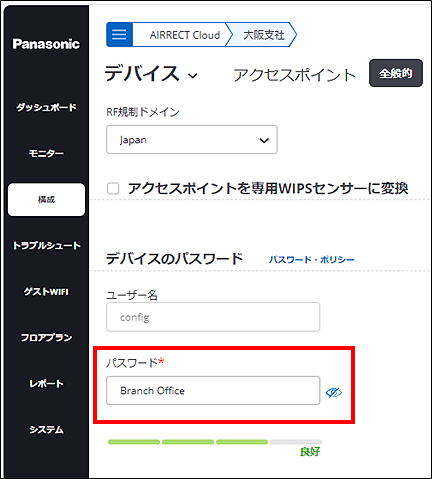Click the パスワード field containing Branch Office
The width and height of the screenshot is (432, 479).
(213, 391)
